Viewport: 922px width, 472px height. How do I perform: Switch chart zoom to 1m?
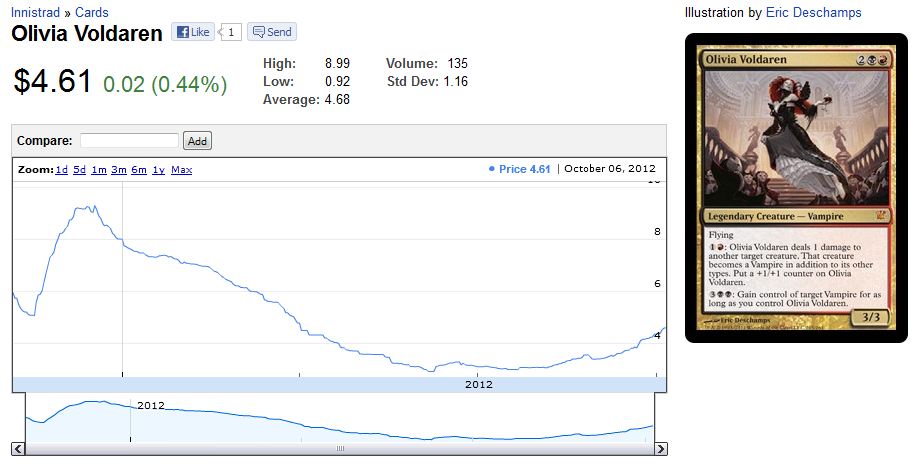(x=98, y=170)
